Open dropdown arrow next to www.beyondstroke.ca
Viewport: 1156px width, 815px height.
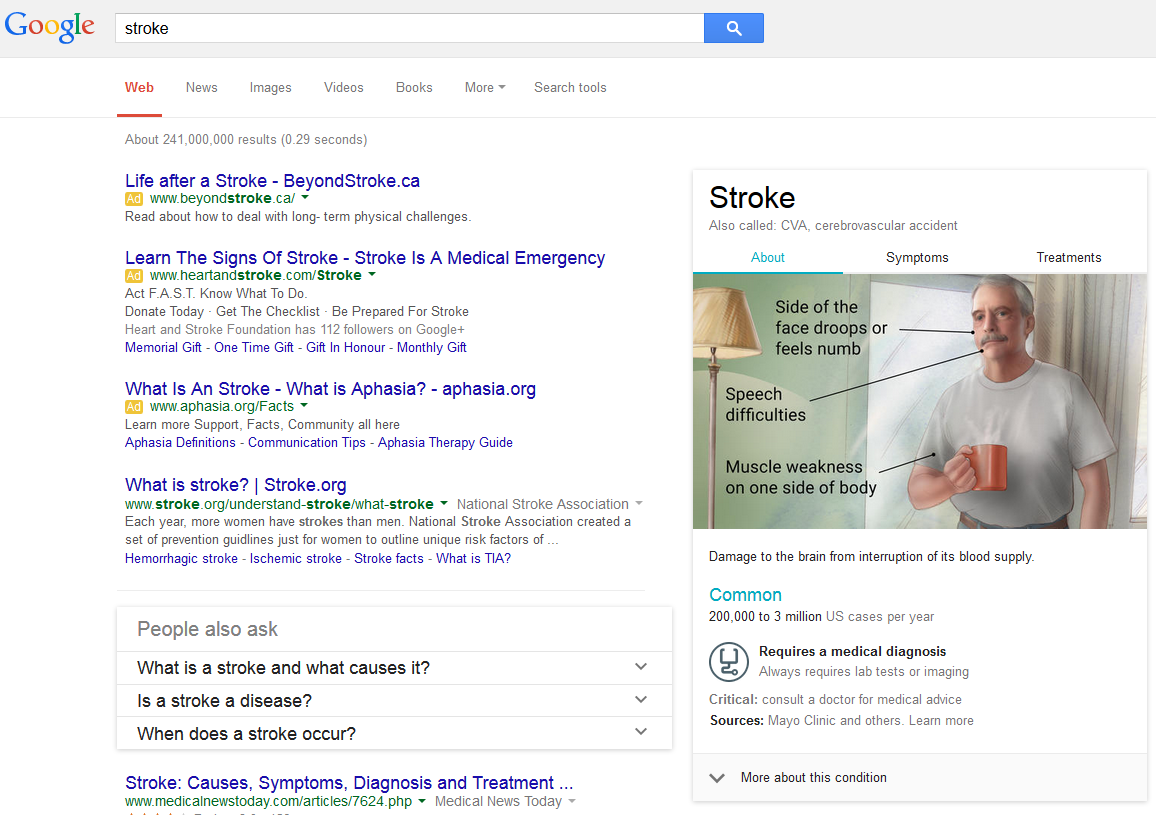coord(305,199)
